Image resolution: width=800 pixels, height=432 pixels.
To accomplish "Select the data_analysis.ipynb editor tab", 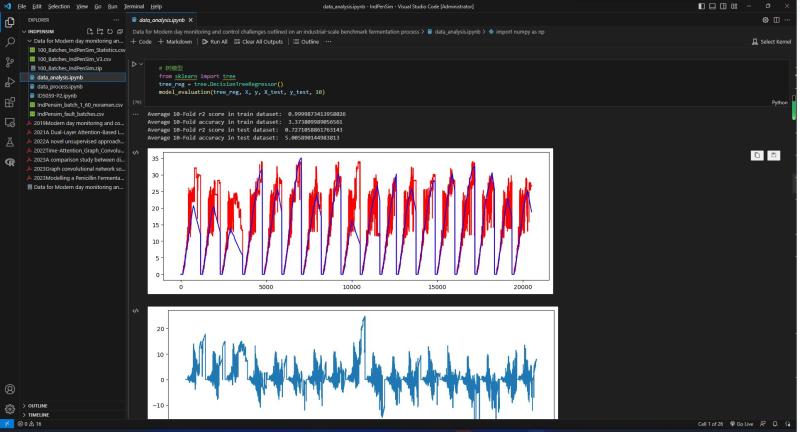I will (162, 20).
